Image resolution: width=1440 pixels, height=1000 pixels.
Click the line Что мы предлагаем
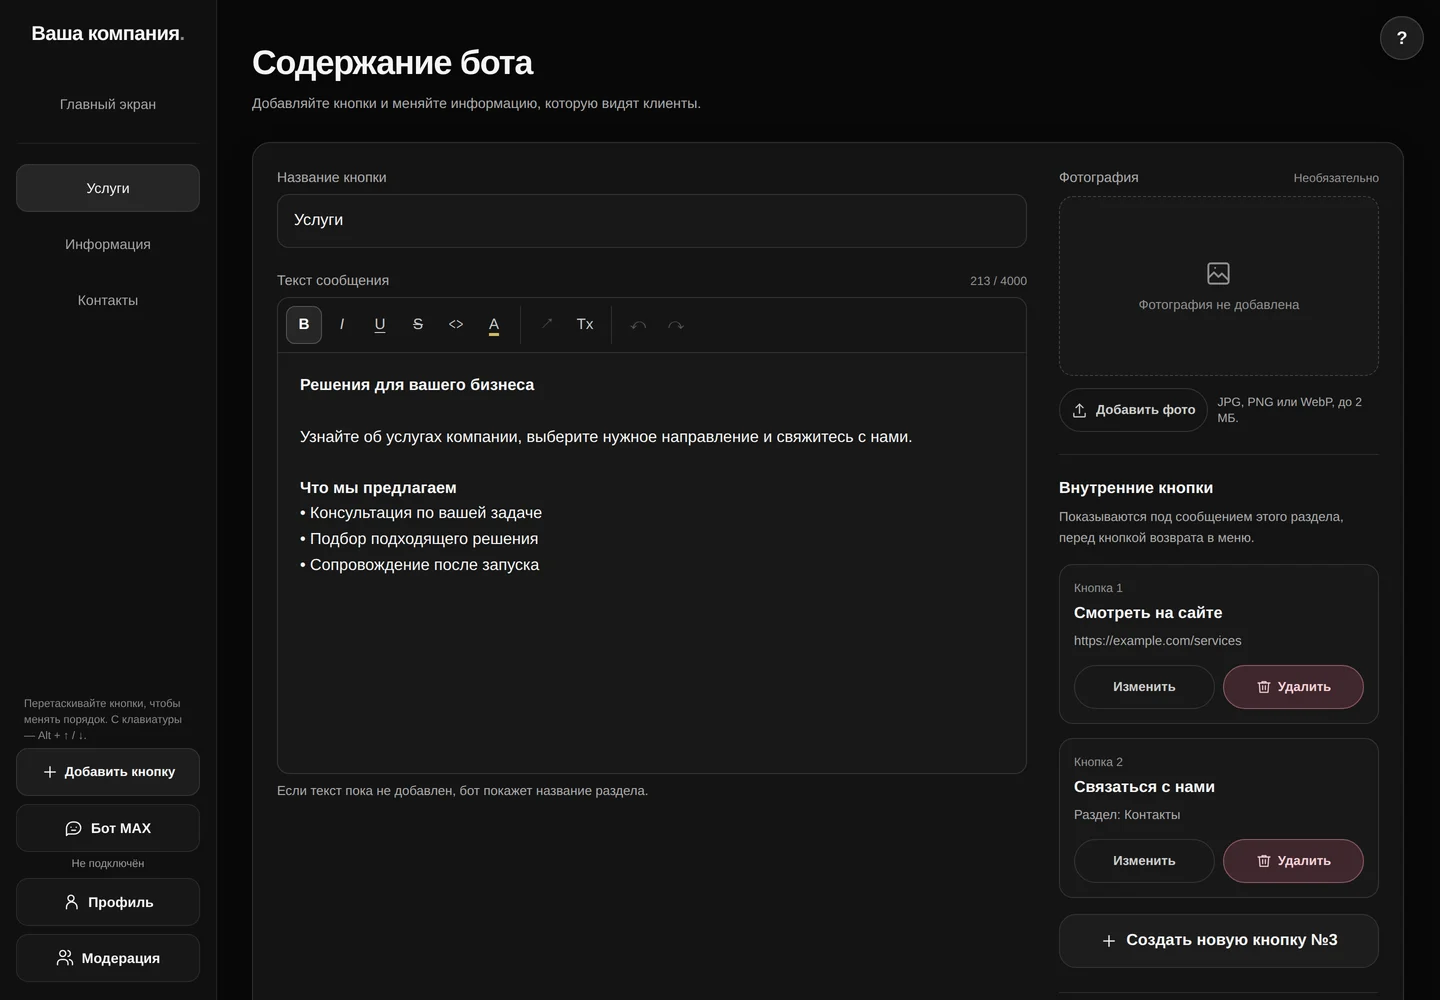(x=378, y=488)
